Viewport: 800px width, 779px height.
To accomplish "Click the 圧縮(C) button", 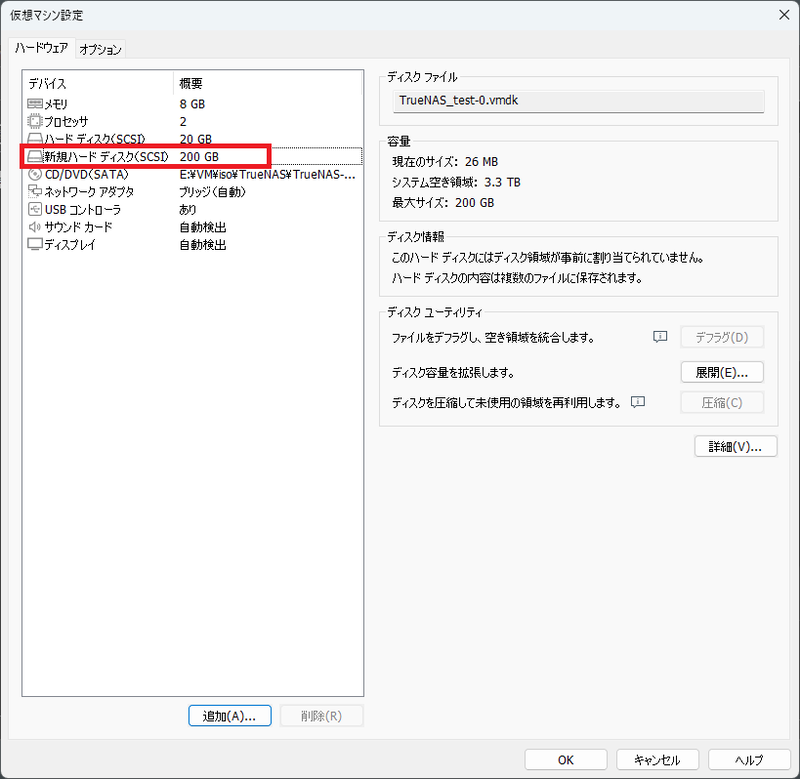I will click(722, 403).
